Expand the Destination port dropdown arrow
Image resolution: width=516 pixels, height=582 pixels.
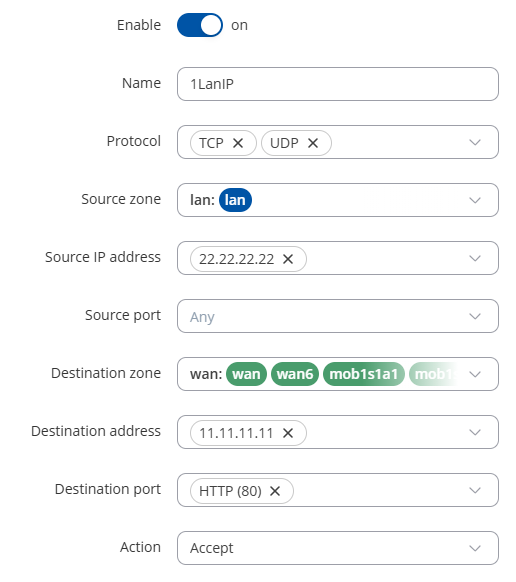coord(475,490)
